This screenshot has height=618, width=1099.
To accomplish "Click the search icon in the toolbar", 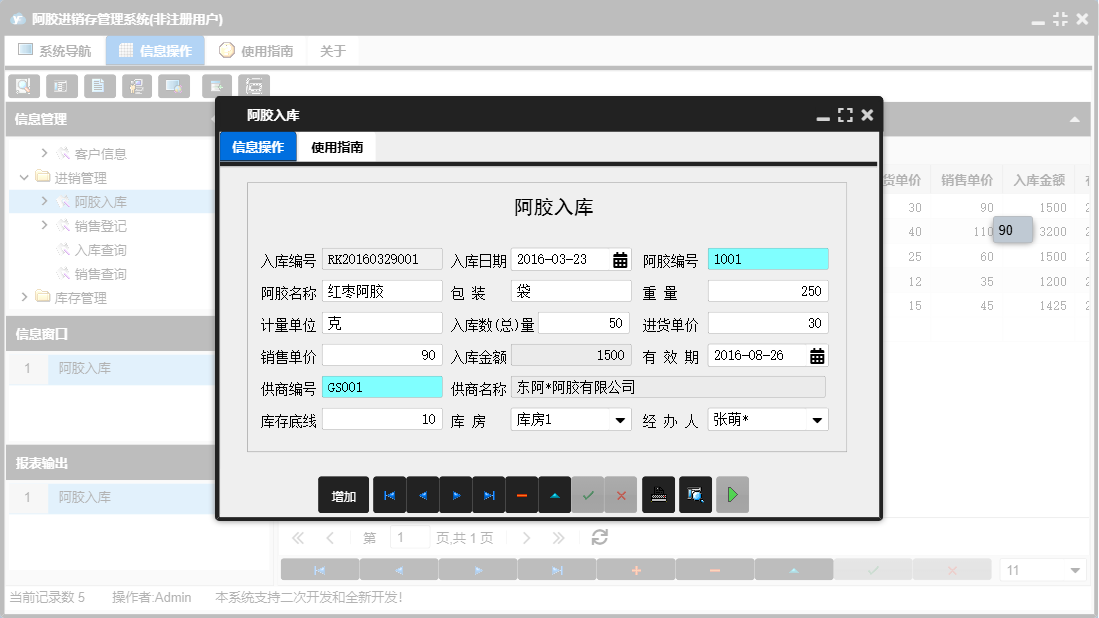I will pyautogui.click(x=23, y=86).
